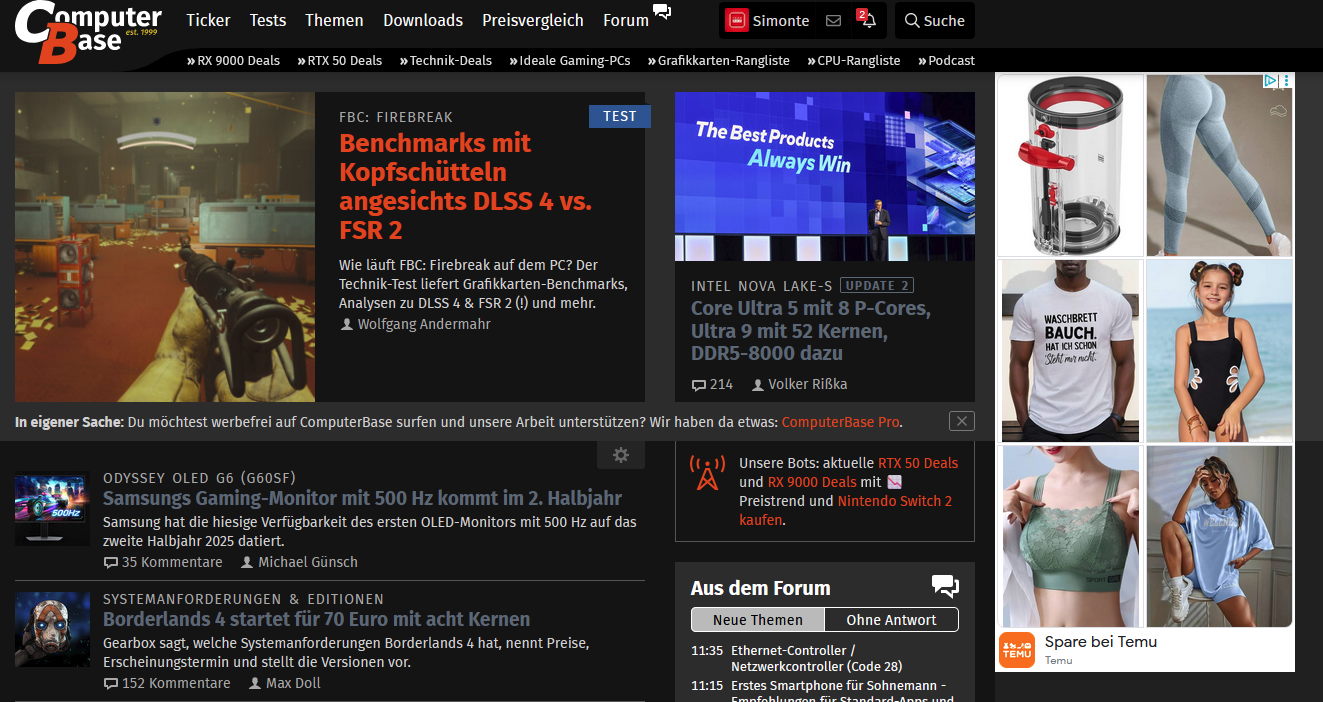Image resolution: width=1323 pixels, height=702 pixels.
Task: Click the Waschbrett Bauch T-shirt ad product
Action: point(1071,350)
